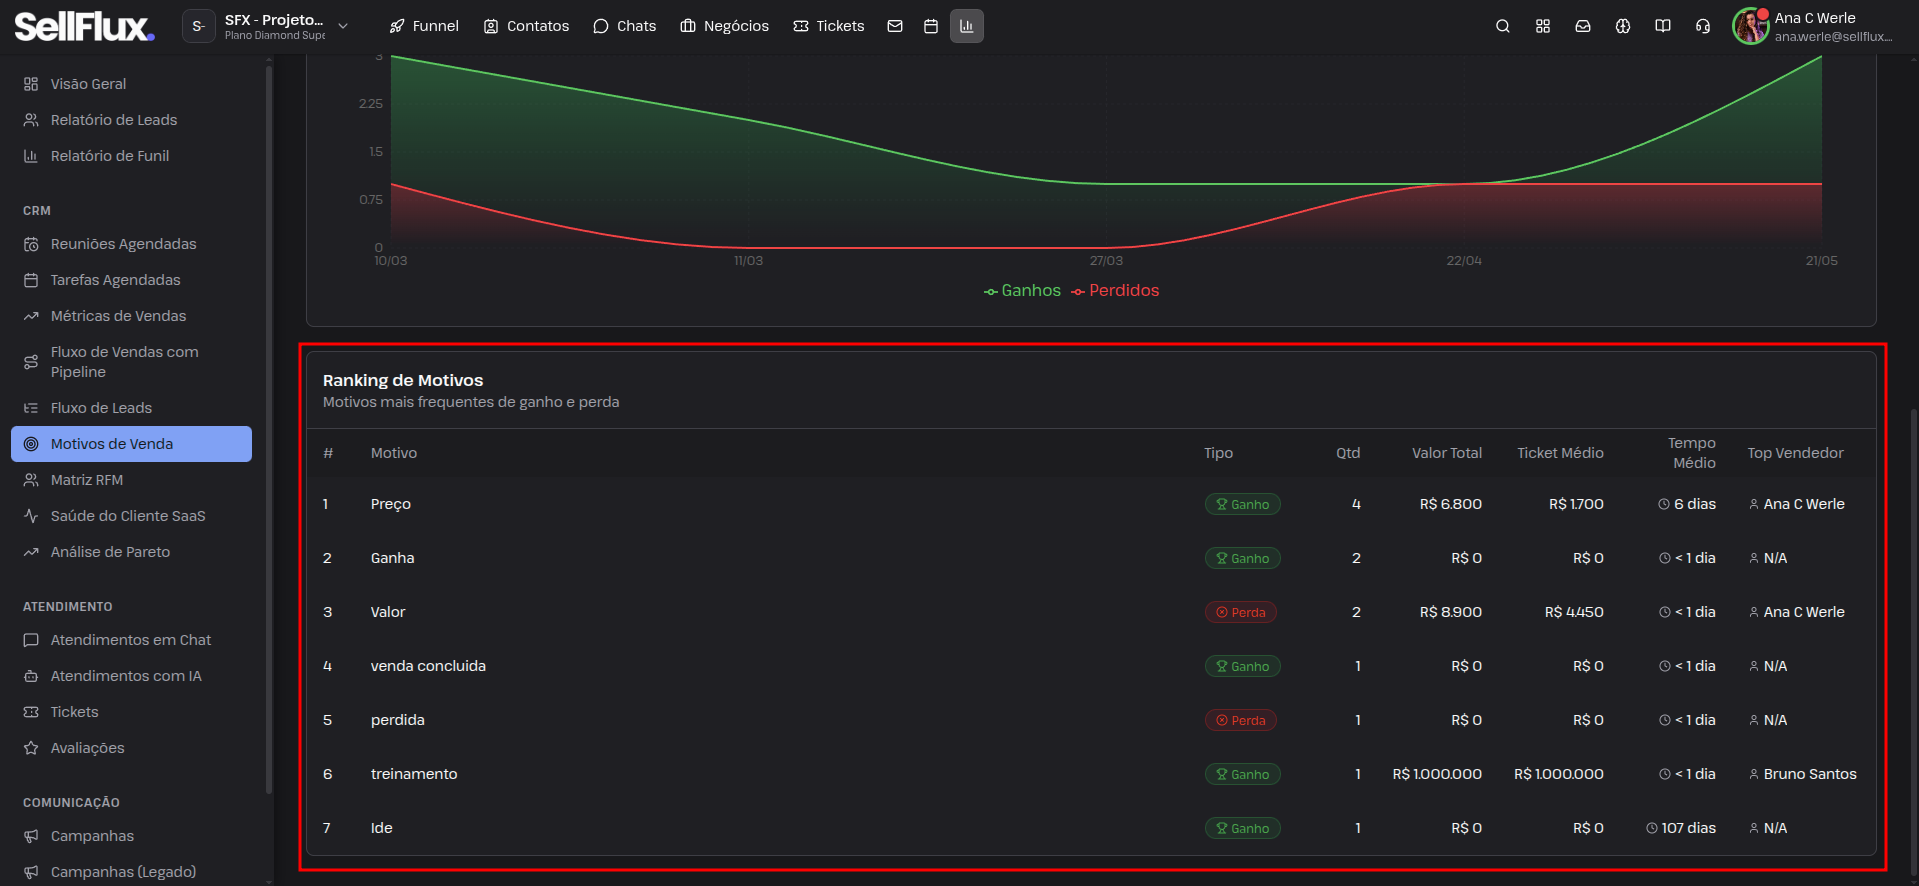The height and width of the screenshot is (886, 1919).
Task: Click the treinamento motivo
Action: click(x=414, y=774)
